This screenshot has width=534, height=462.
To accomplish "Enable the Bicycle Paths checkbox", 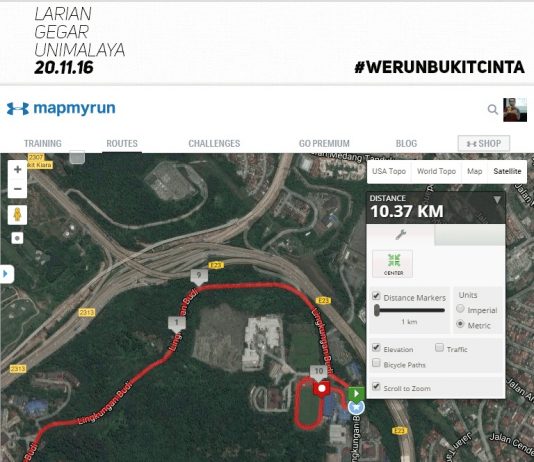I will pos(376,363).
